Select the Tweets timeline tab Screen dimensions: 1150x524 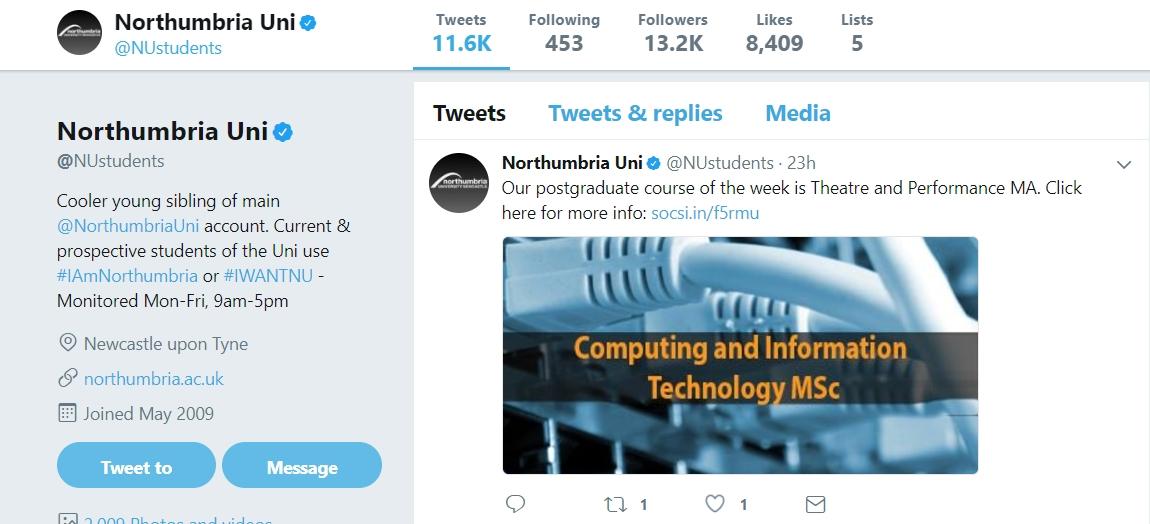[x=469, y=113]
